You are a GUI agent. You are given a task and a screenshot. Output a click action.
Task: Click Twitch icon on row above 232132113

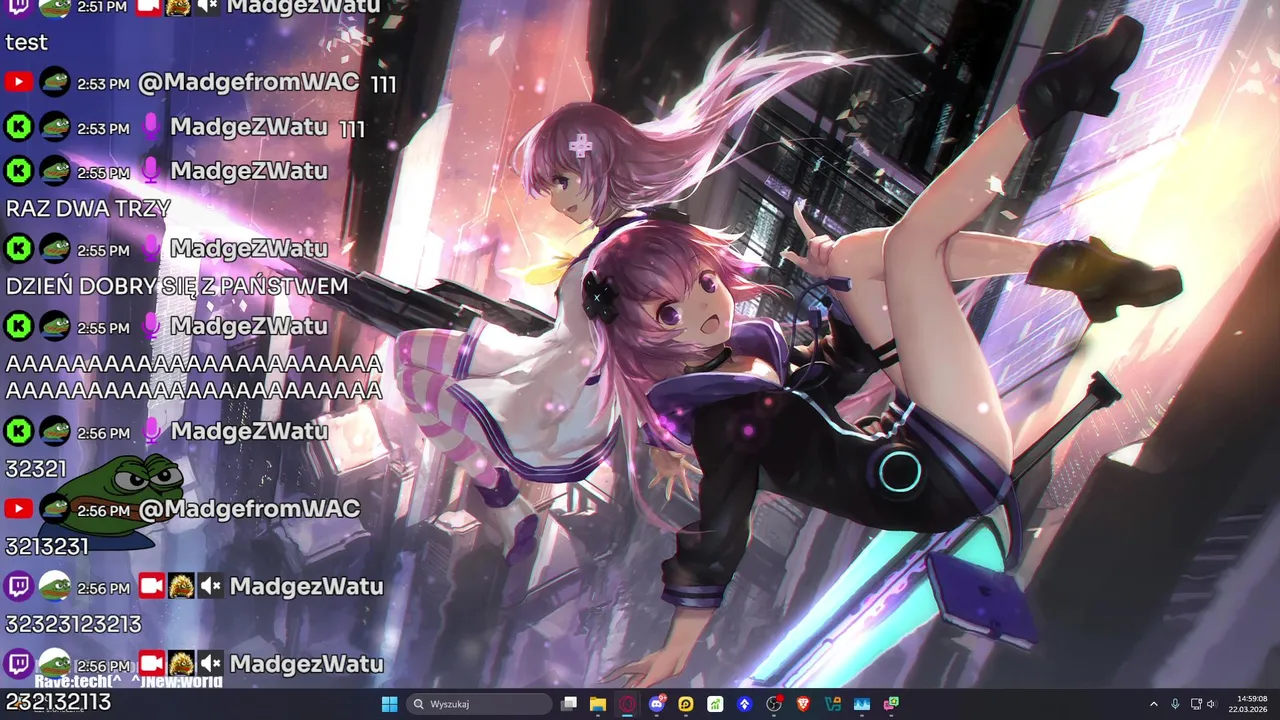(x=18, y=664)
